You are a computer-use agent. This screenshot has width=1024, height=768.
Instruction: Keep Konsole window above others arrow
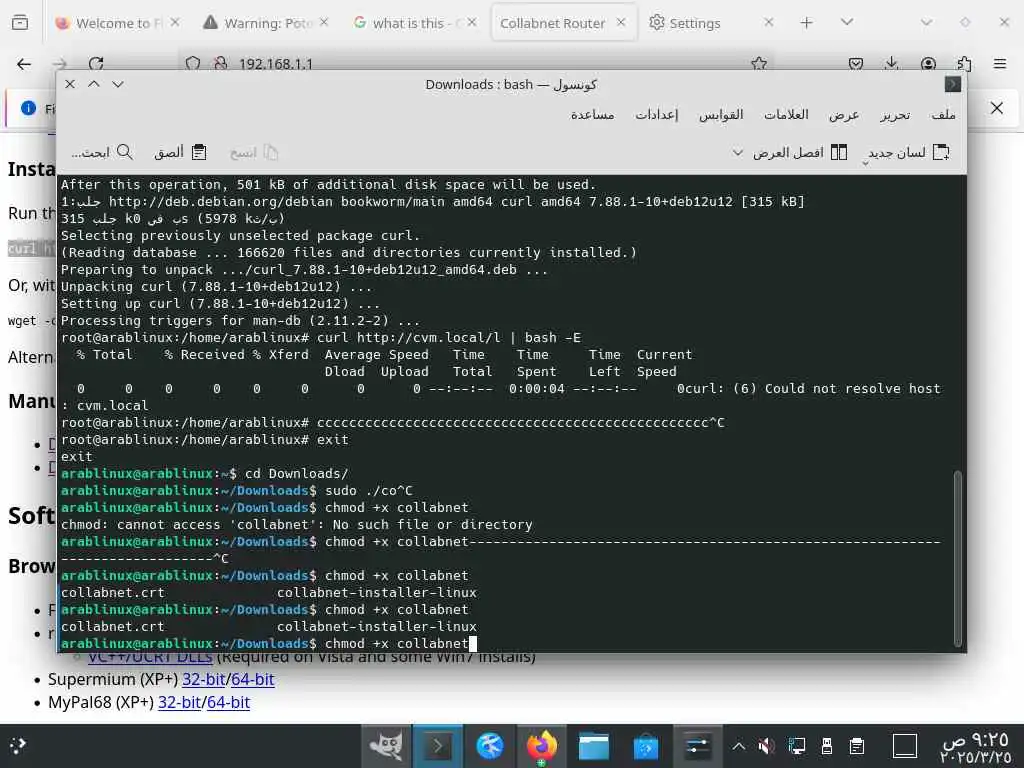[x=94, y=84]
